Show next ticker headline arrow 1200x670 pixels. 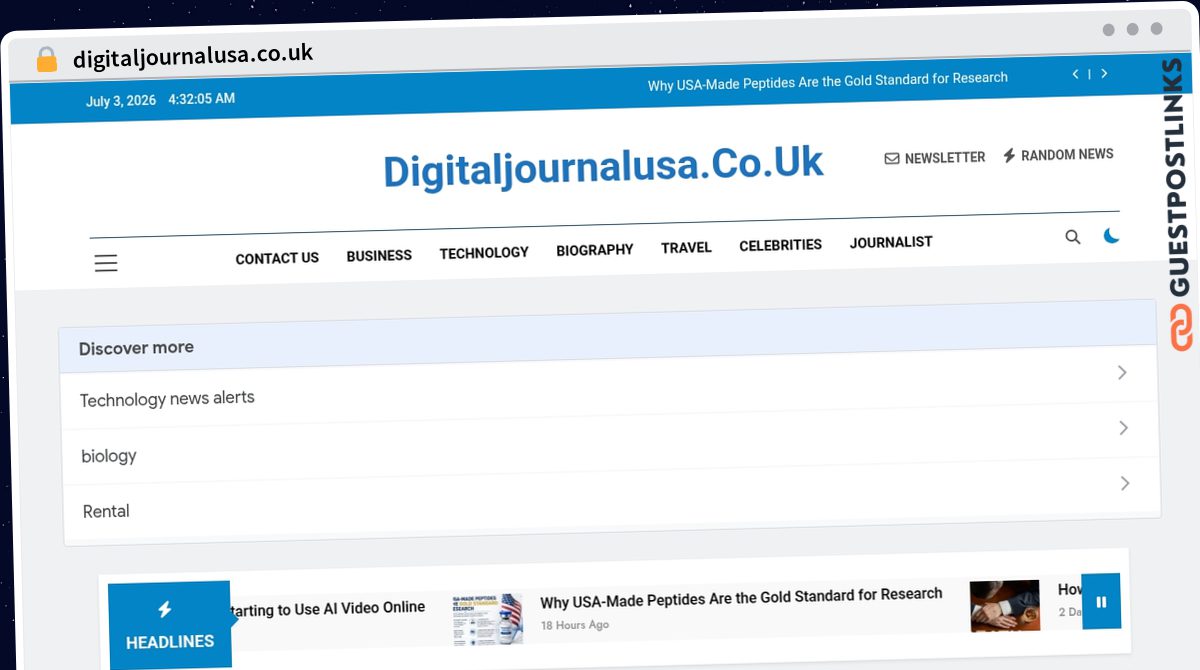tap(1104, 74)
